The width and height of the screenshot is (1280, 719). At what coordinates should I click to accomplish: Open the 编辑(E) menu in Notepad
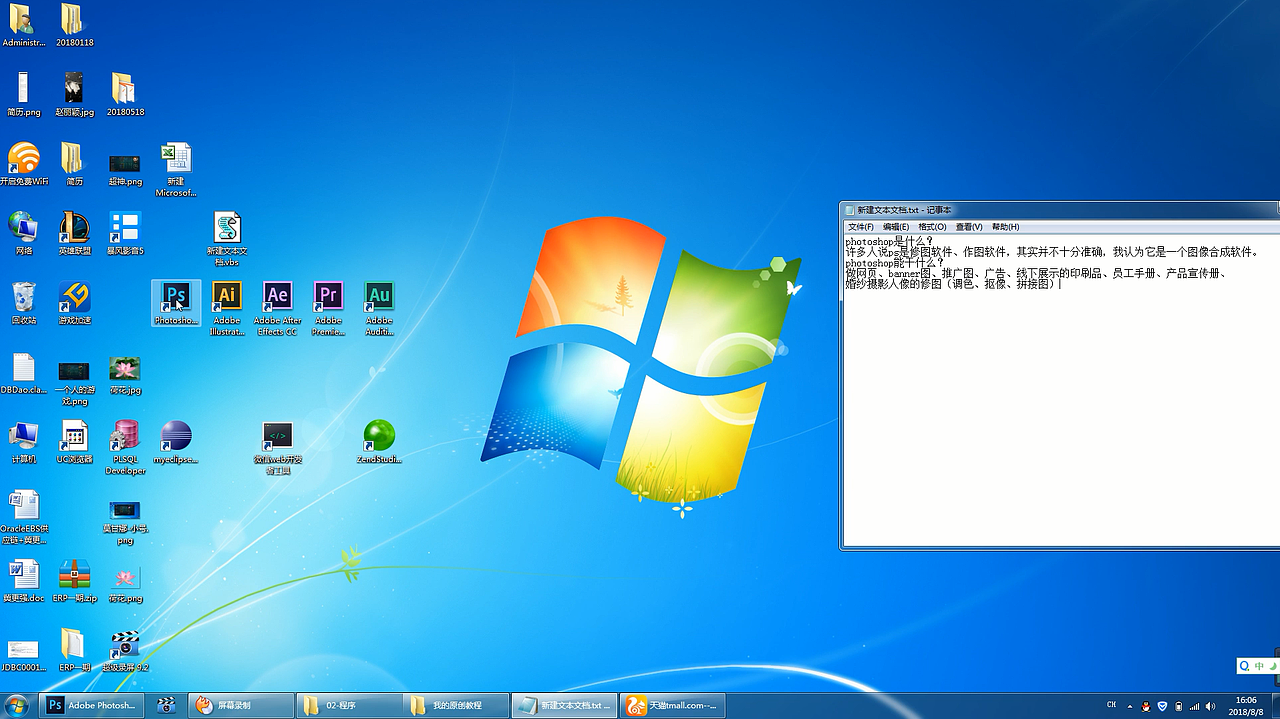pos(896,227)
